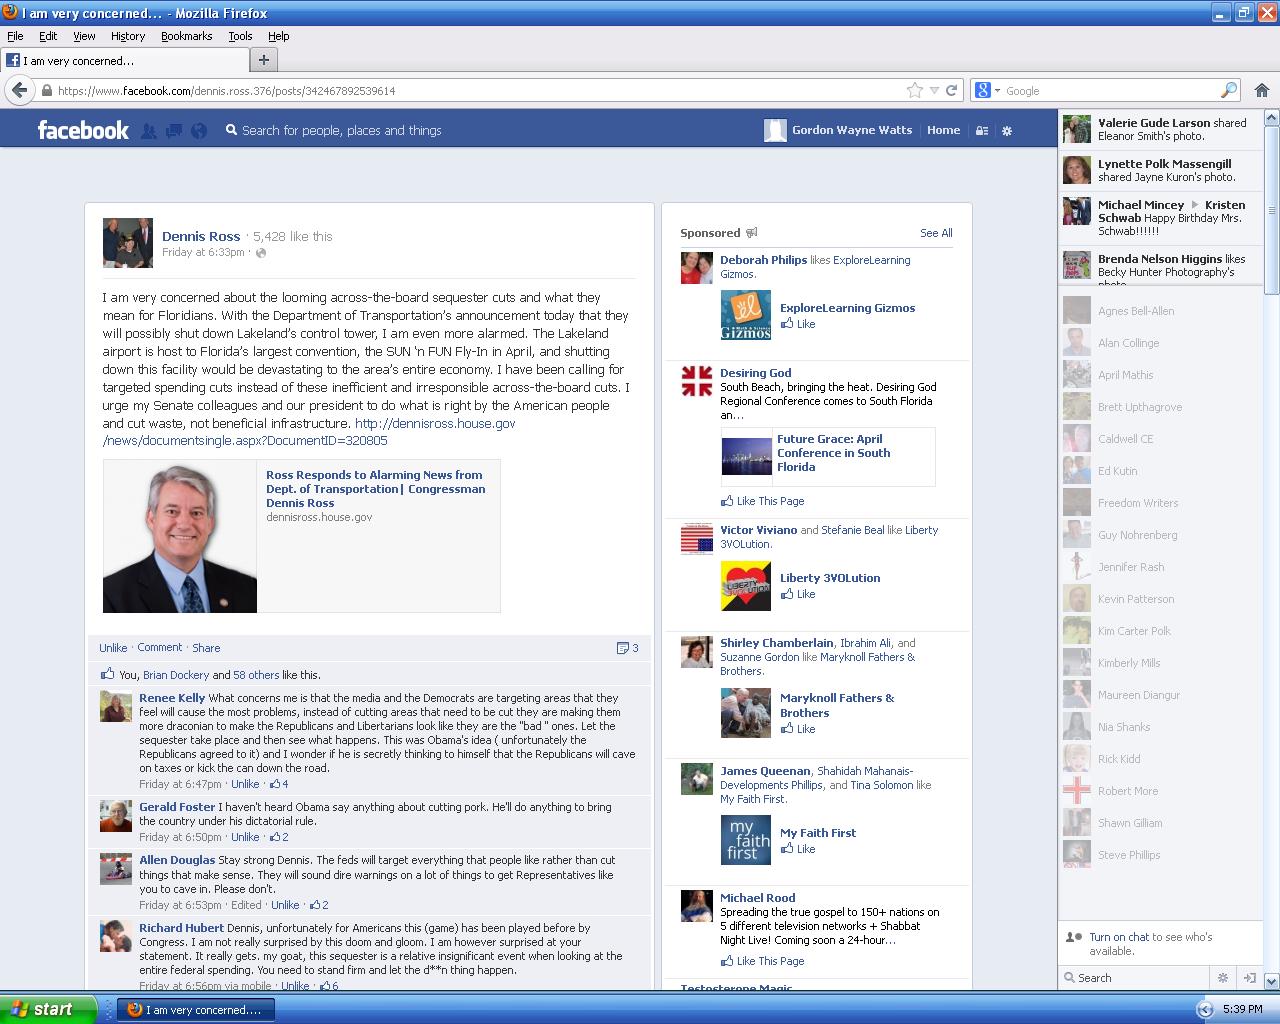1280x1024 pixels.
Task: Open the URL history dropdown arrow
Action: [x=934, y=90]
